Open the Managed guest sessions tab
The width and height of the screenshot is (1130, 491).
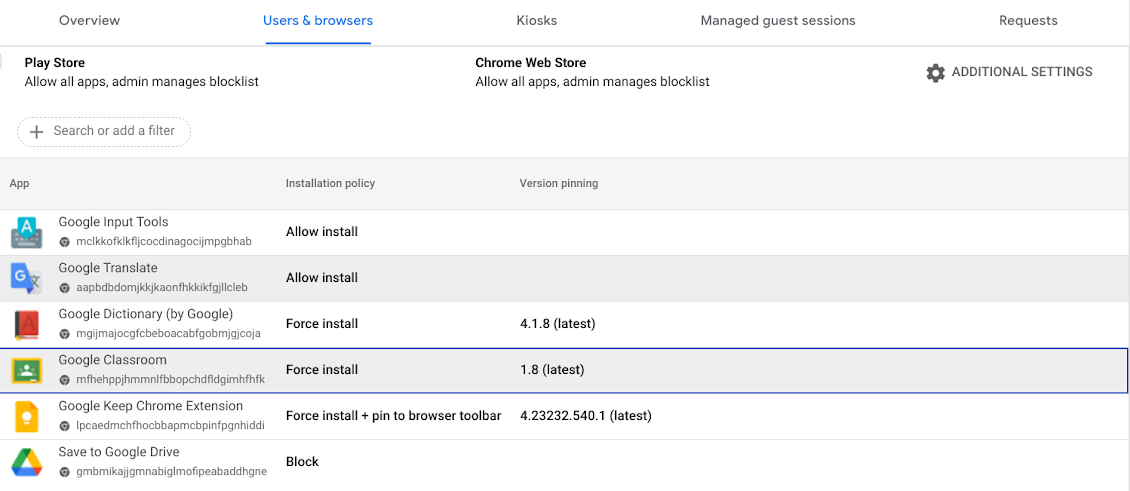(778, 21)
